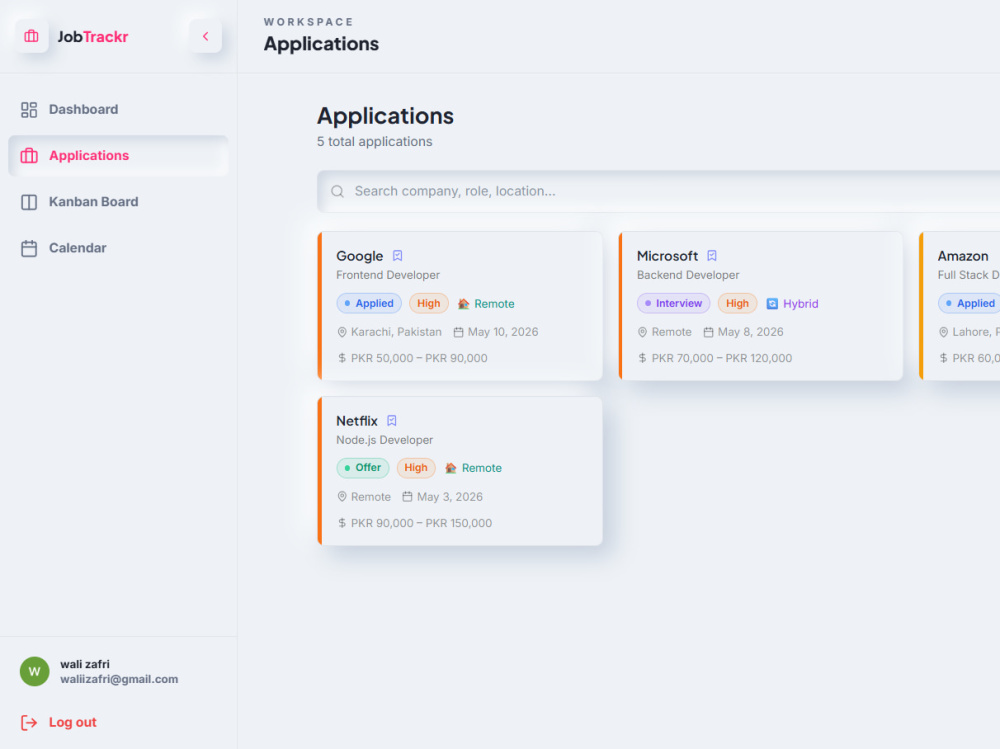Open the Google application card title

pyautogui.click(x=360, y=256)
